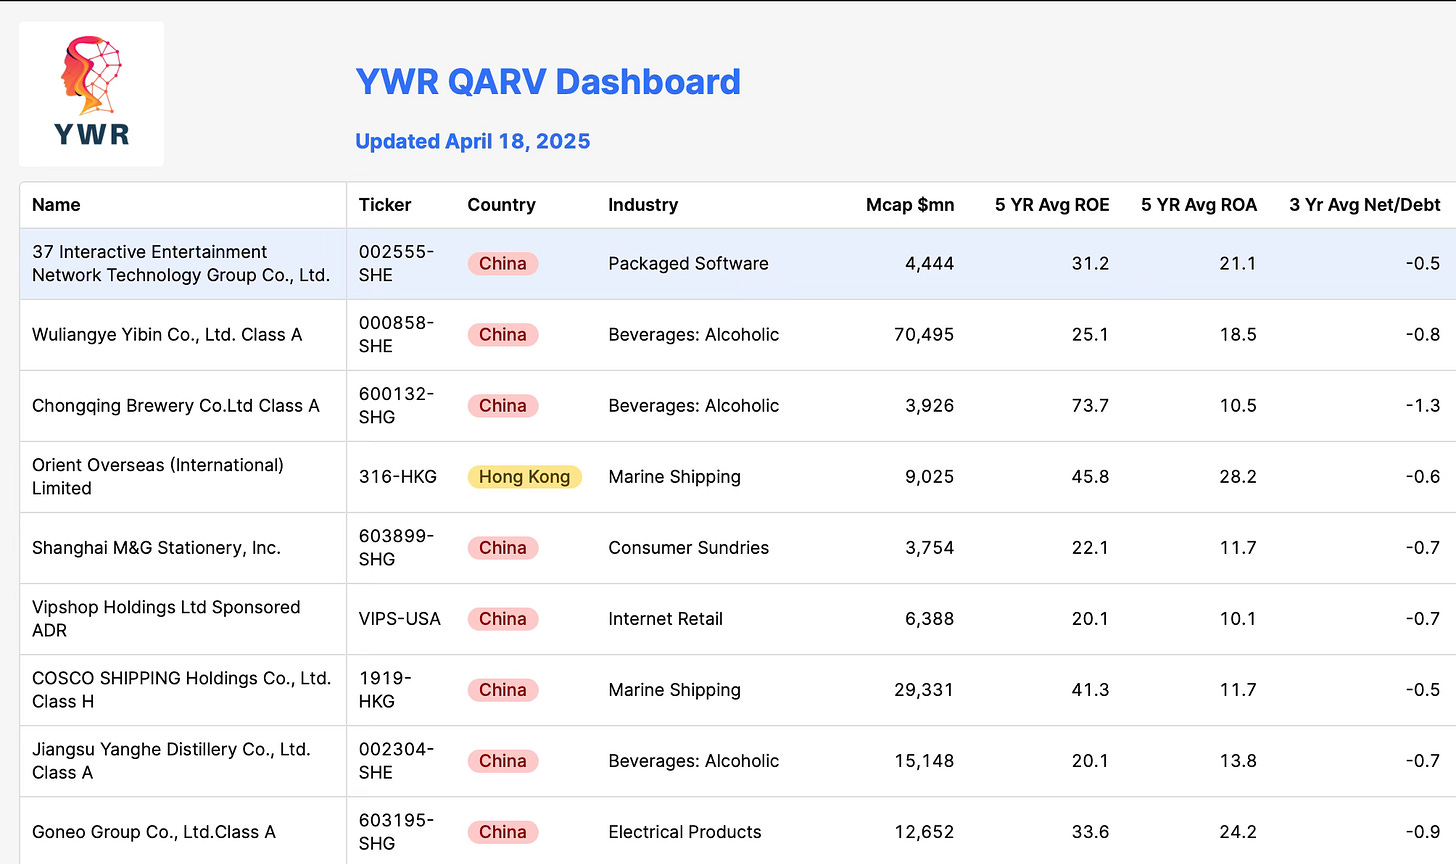The width and height of the screenshot is (1456, 864).
Task: Select Wuliangye Yibin Co., Ltd. Class A
Action: click(167, 335)
